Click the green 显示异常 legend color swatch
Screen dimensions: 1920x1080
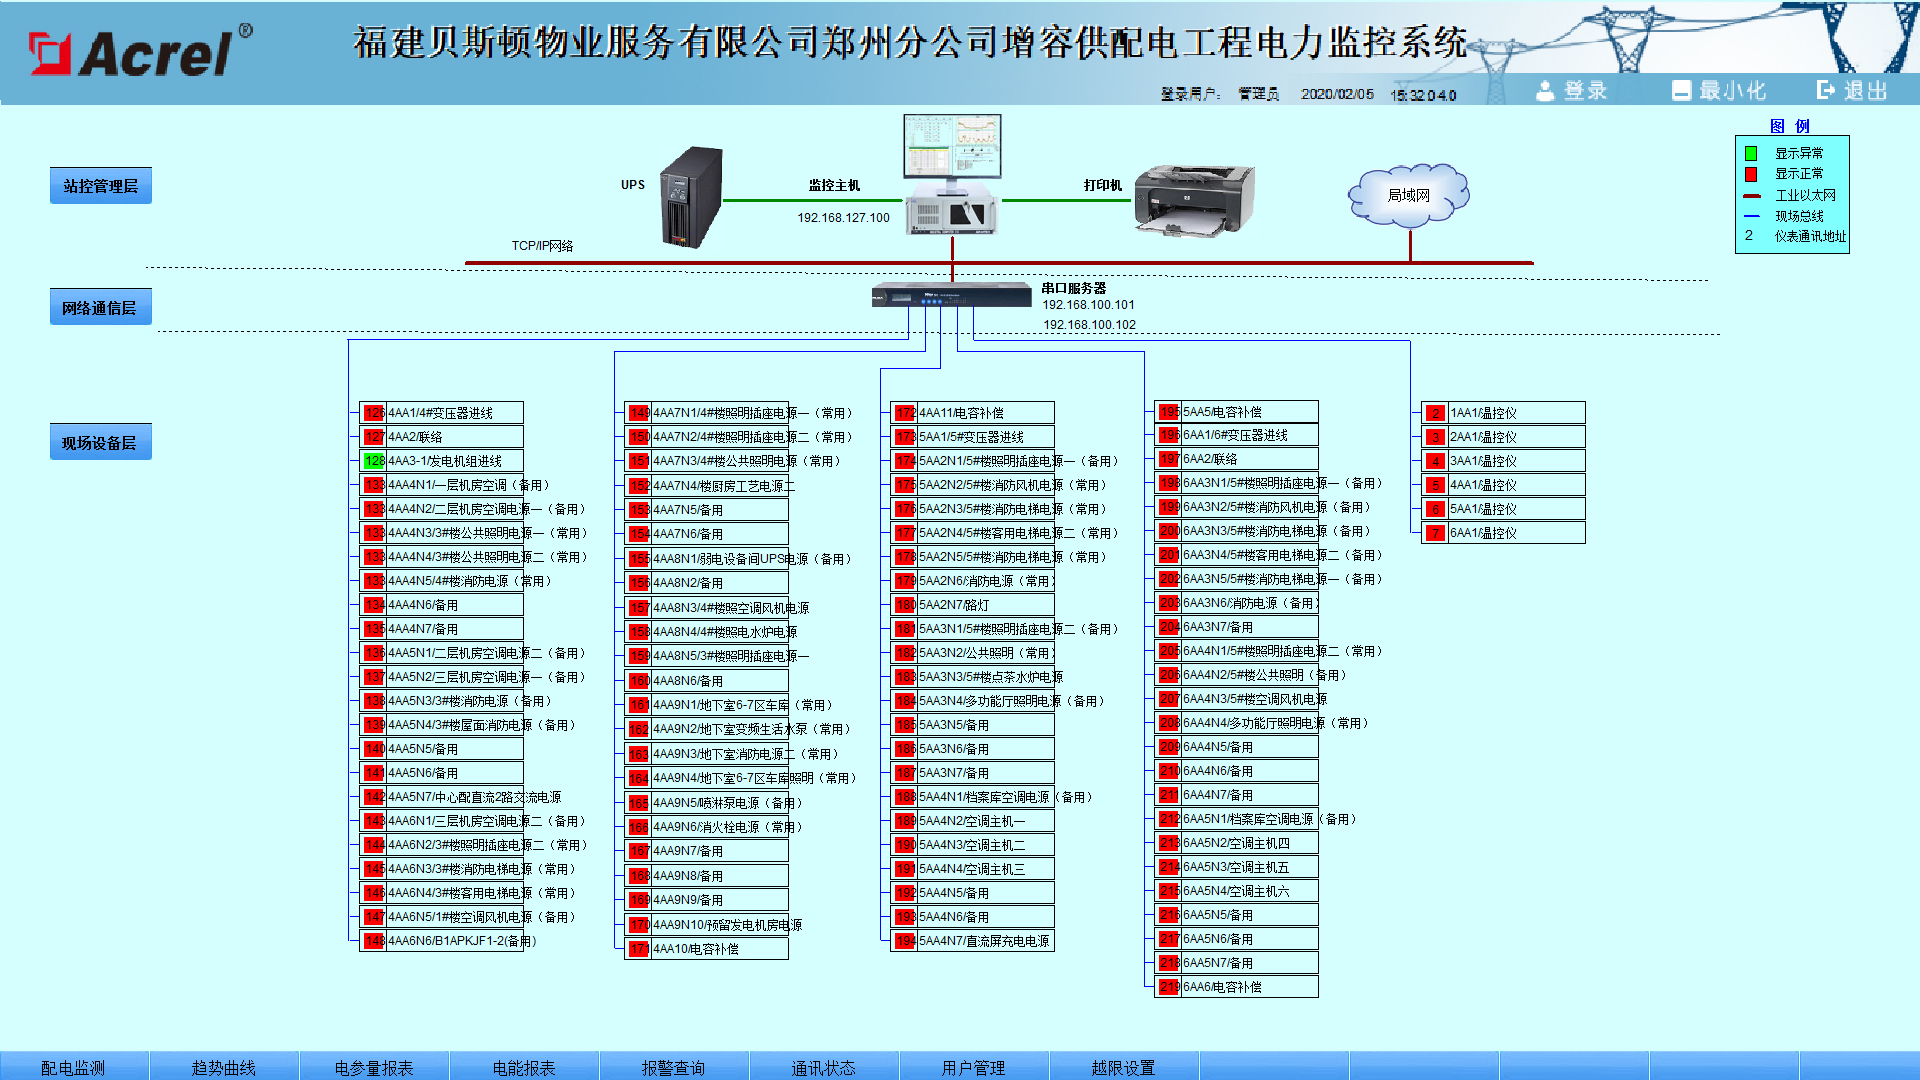(1750, 153)
